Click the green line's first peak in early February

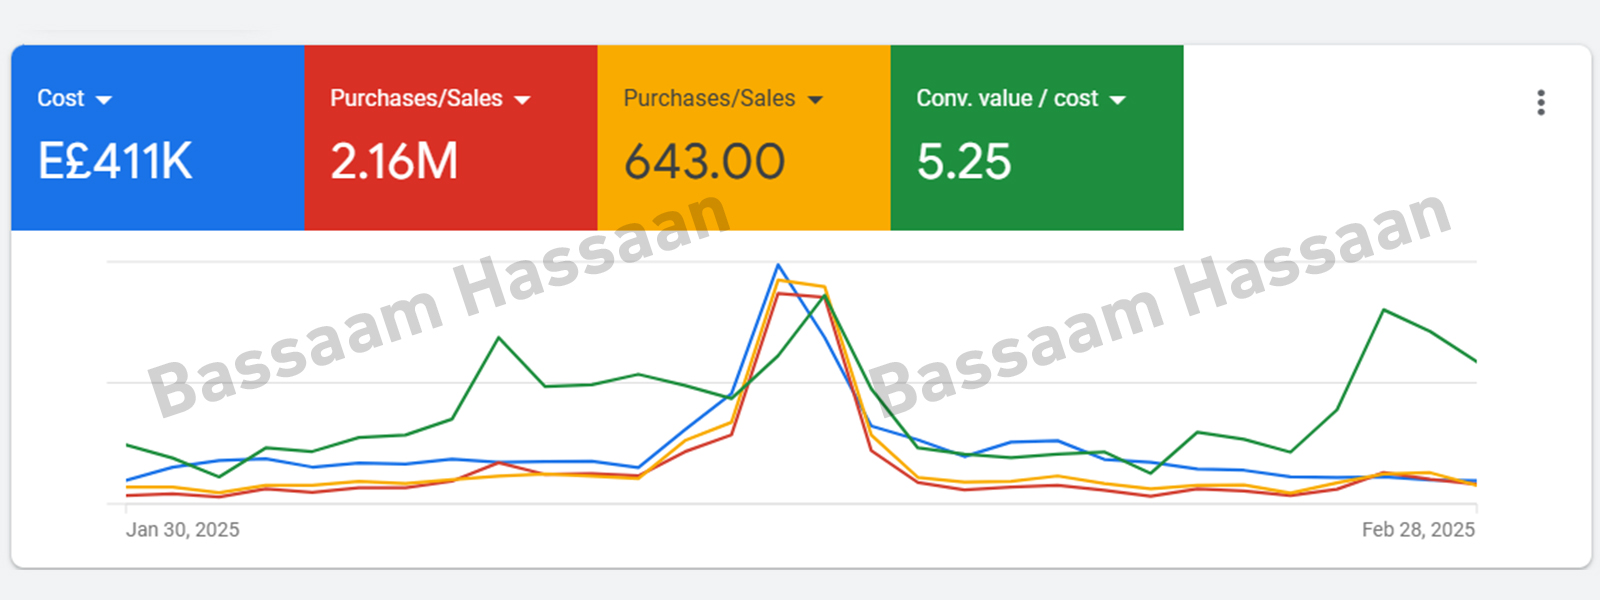[499, 338]
